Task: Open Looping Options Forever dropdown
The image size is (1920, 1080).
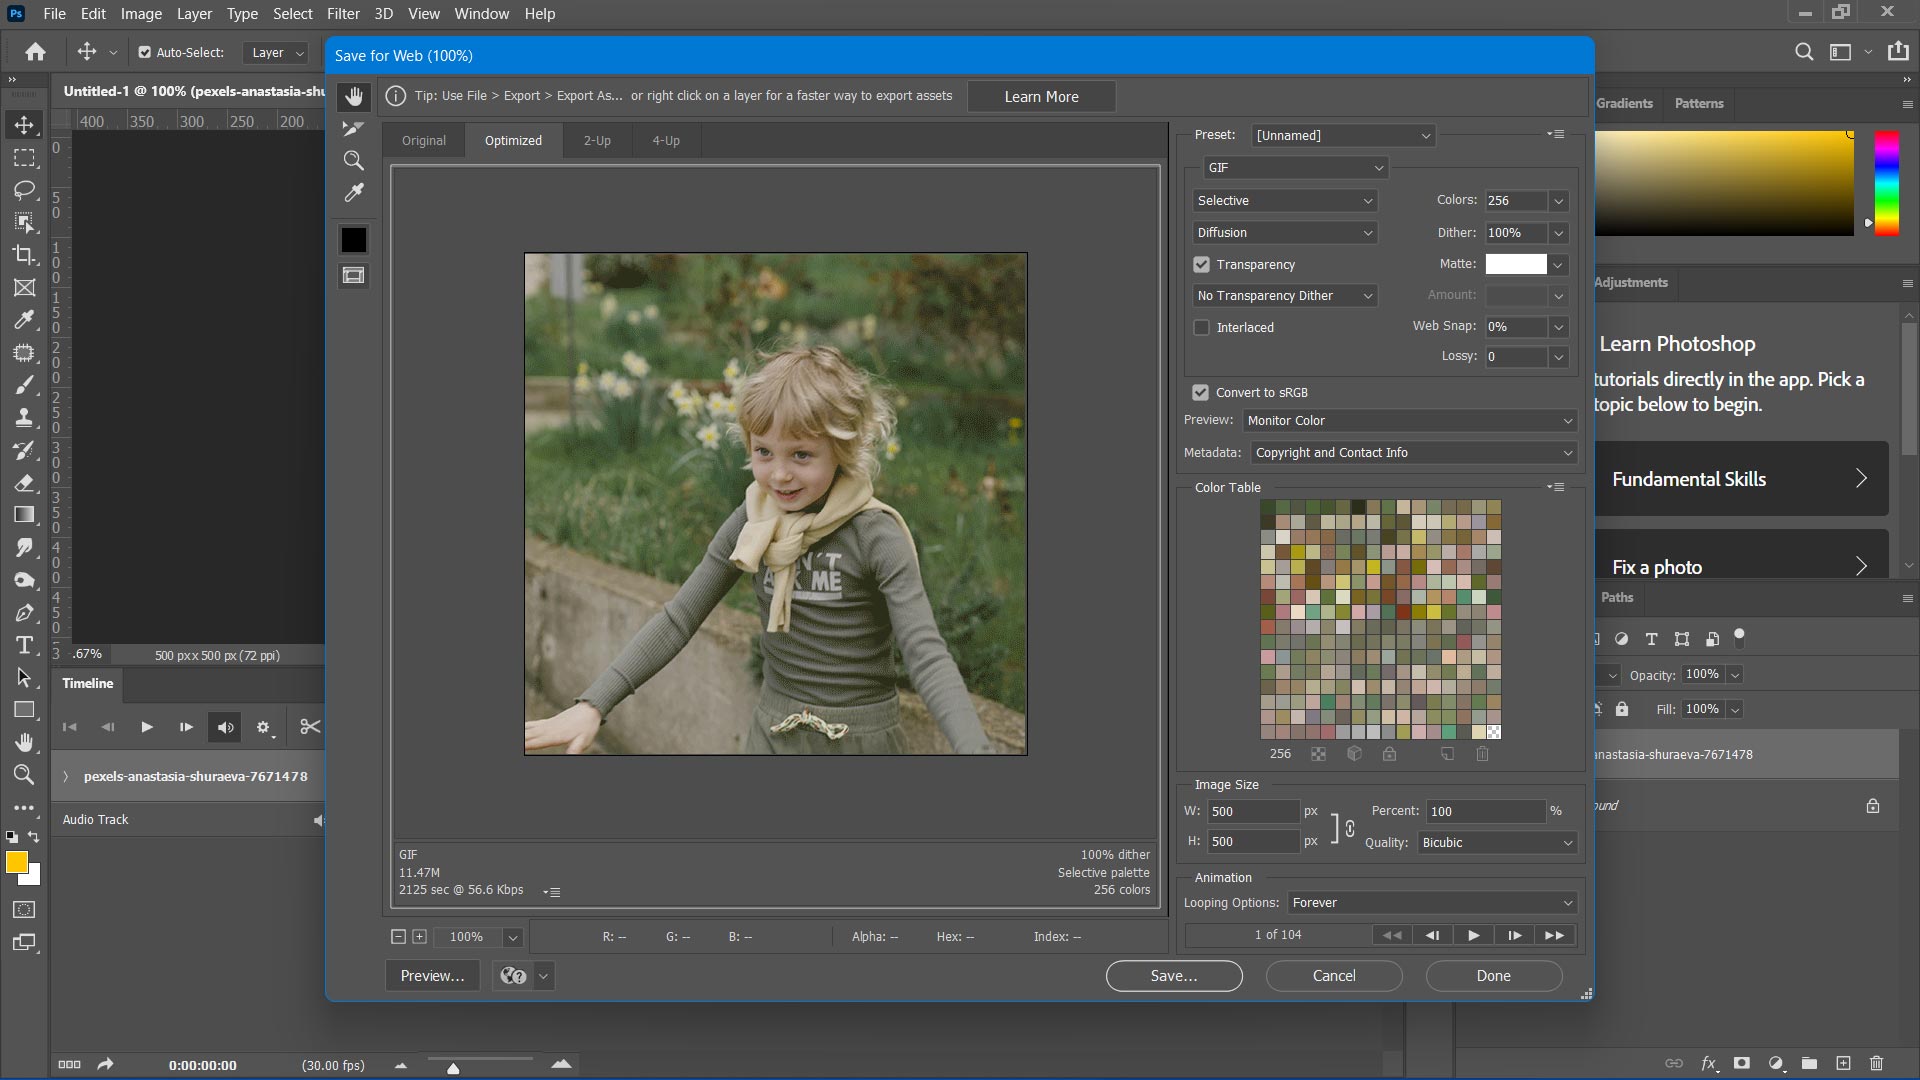Action: [1432, 903]
